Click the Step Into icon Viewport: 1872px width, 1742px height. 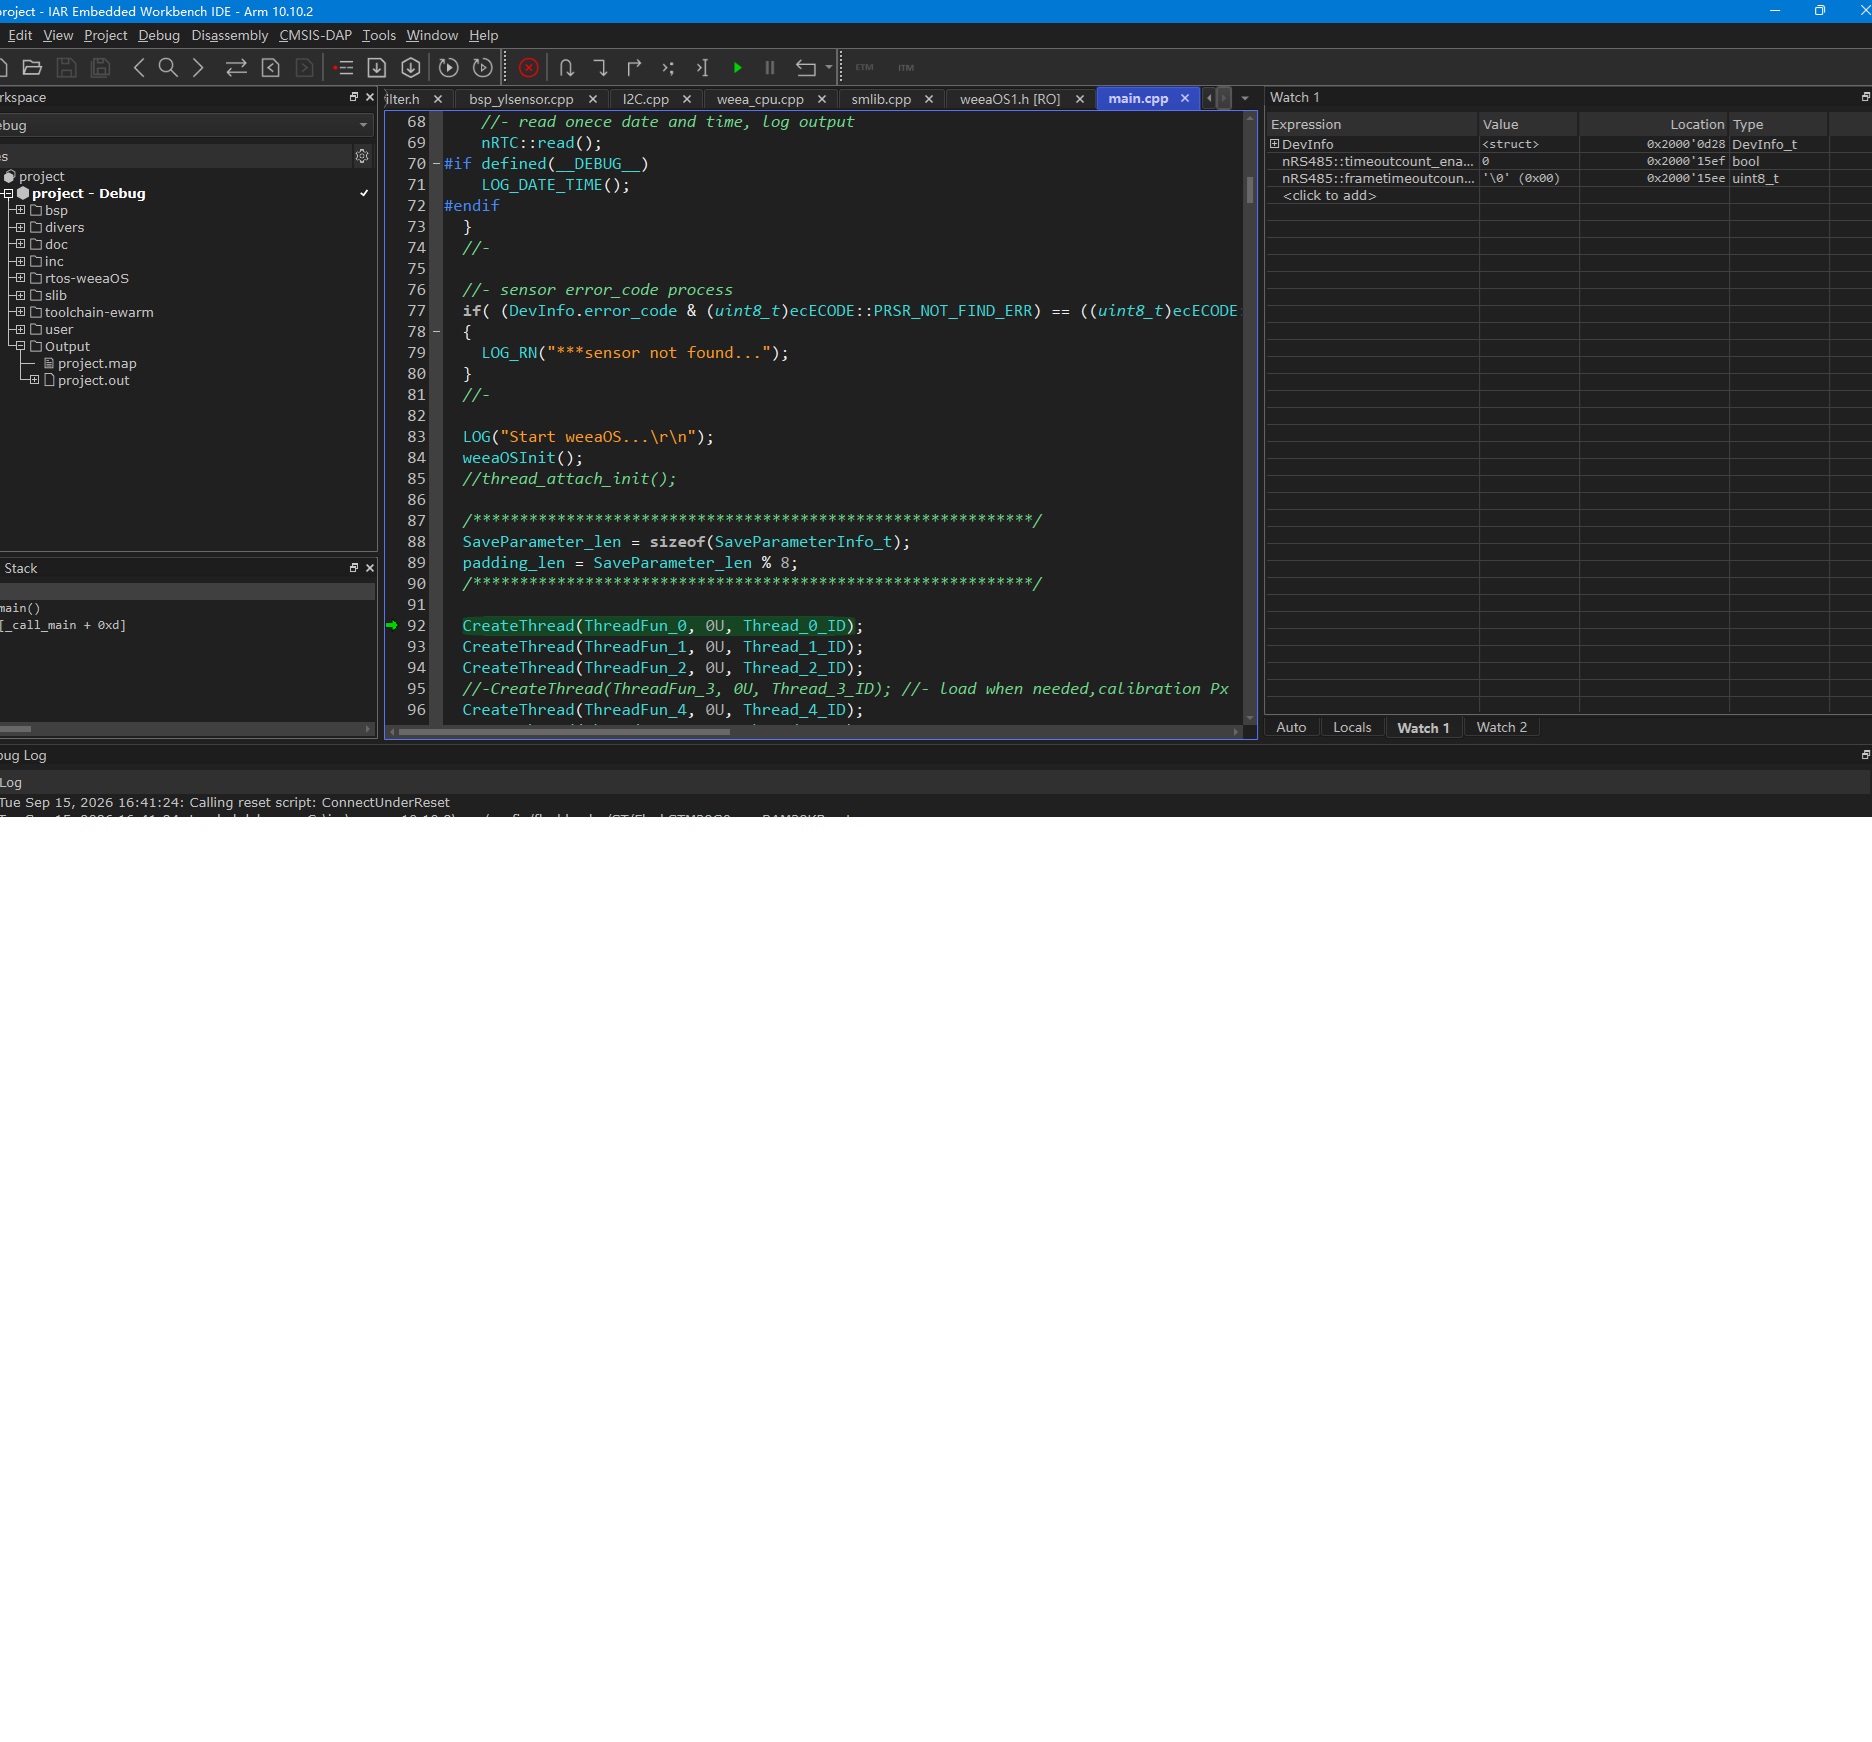600,68
